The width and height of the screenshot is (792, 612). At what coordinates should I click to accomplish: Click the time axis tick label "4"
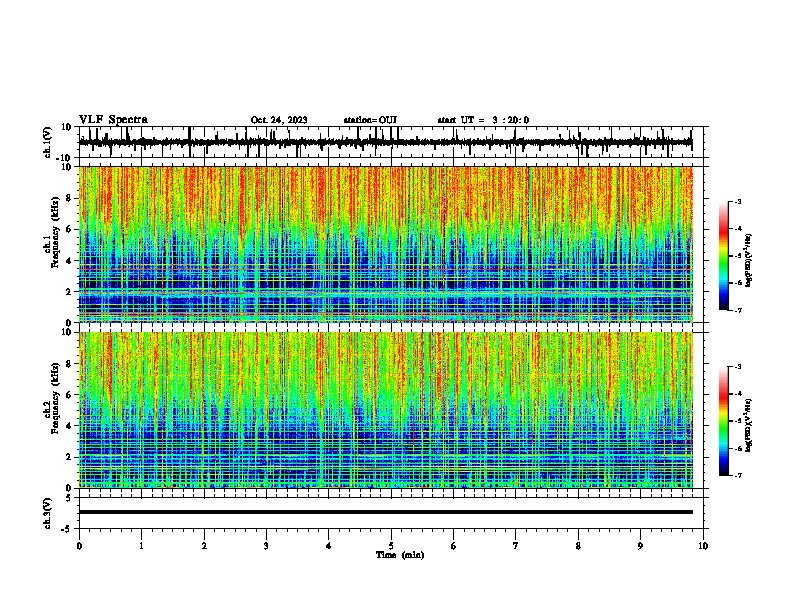coord(329,546)
